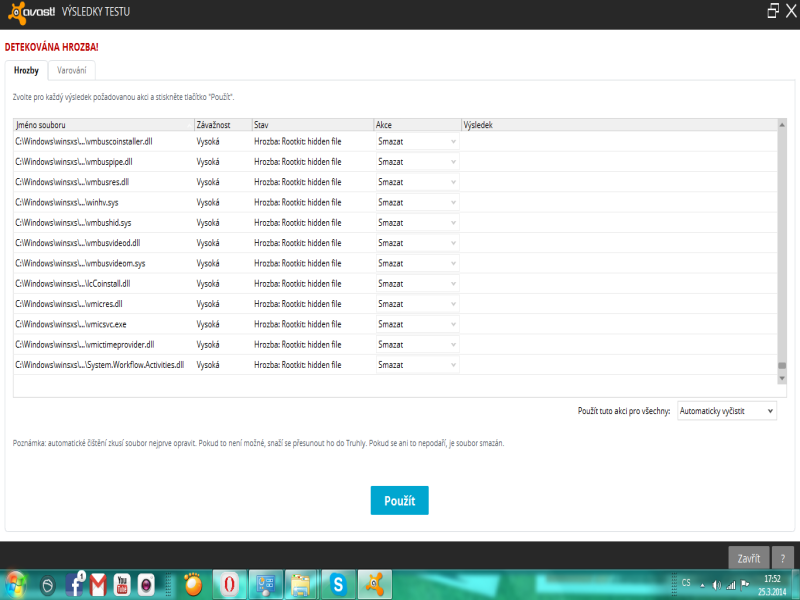Screen dimensions: 800x600
Task: Open the network signal tray icon
Action: coord(731,585)
